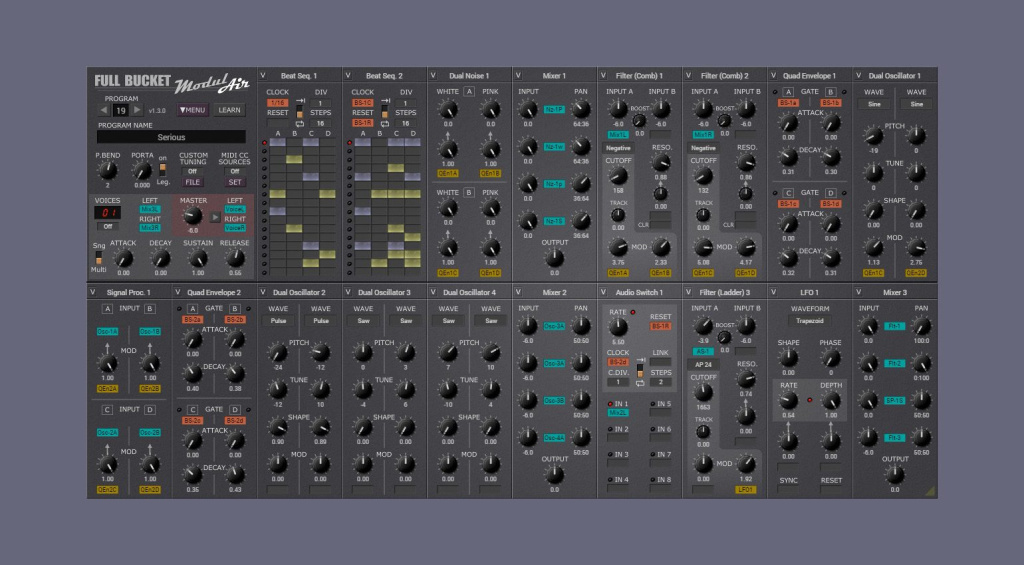Click the VoiceR right master source
1024x565 pixels.
coord(234,228)
